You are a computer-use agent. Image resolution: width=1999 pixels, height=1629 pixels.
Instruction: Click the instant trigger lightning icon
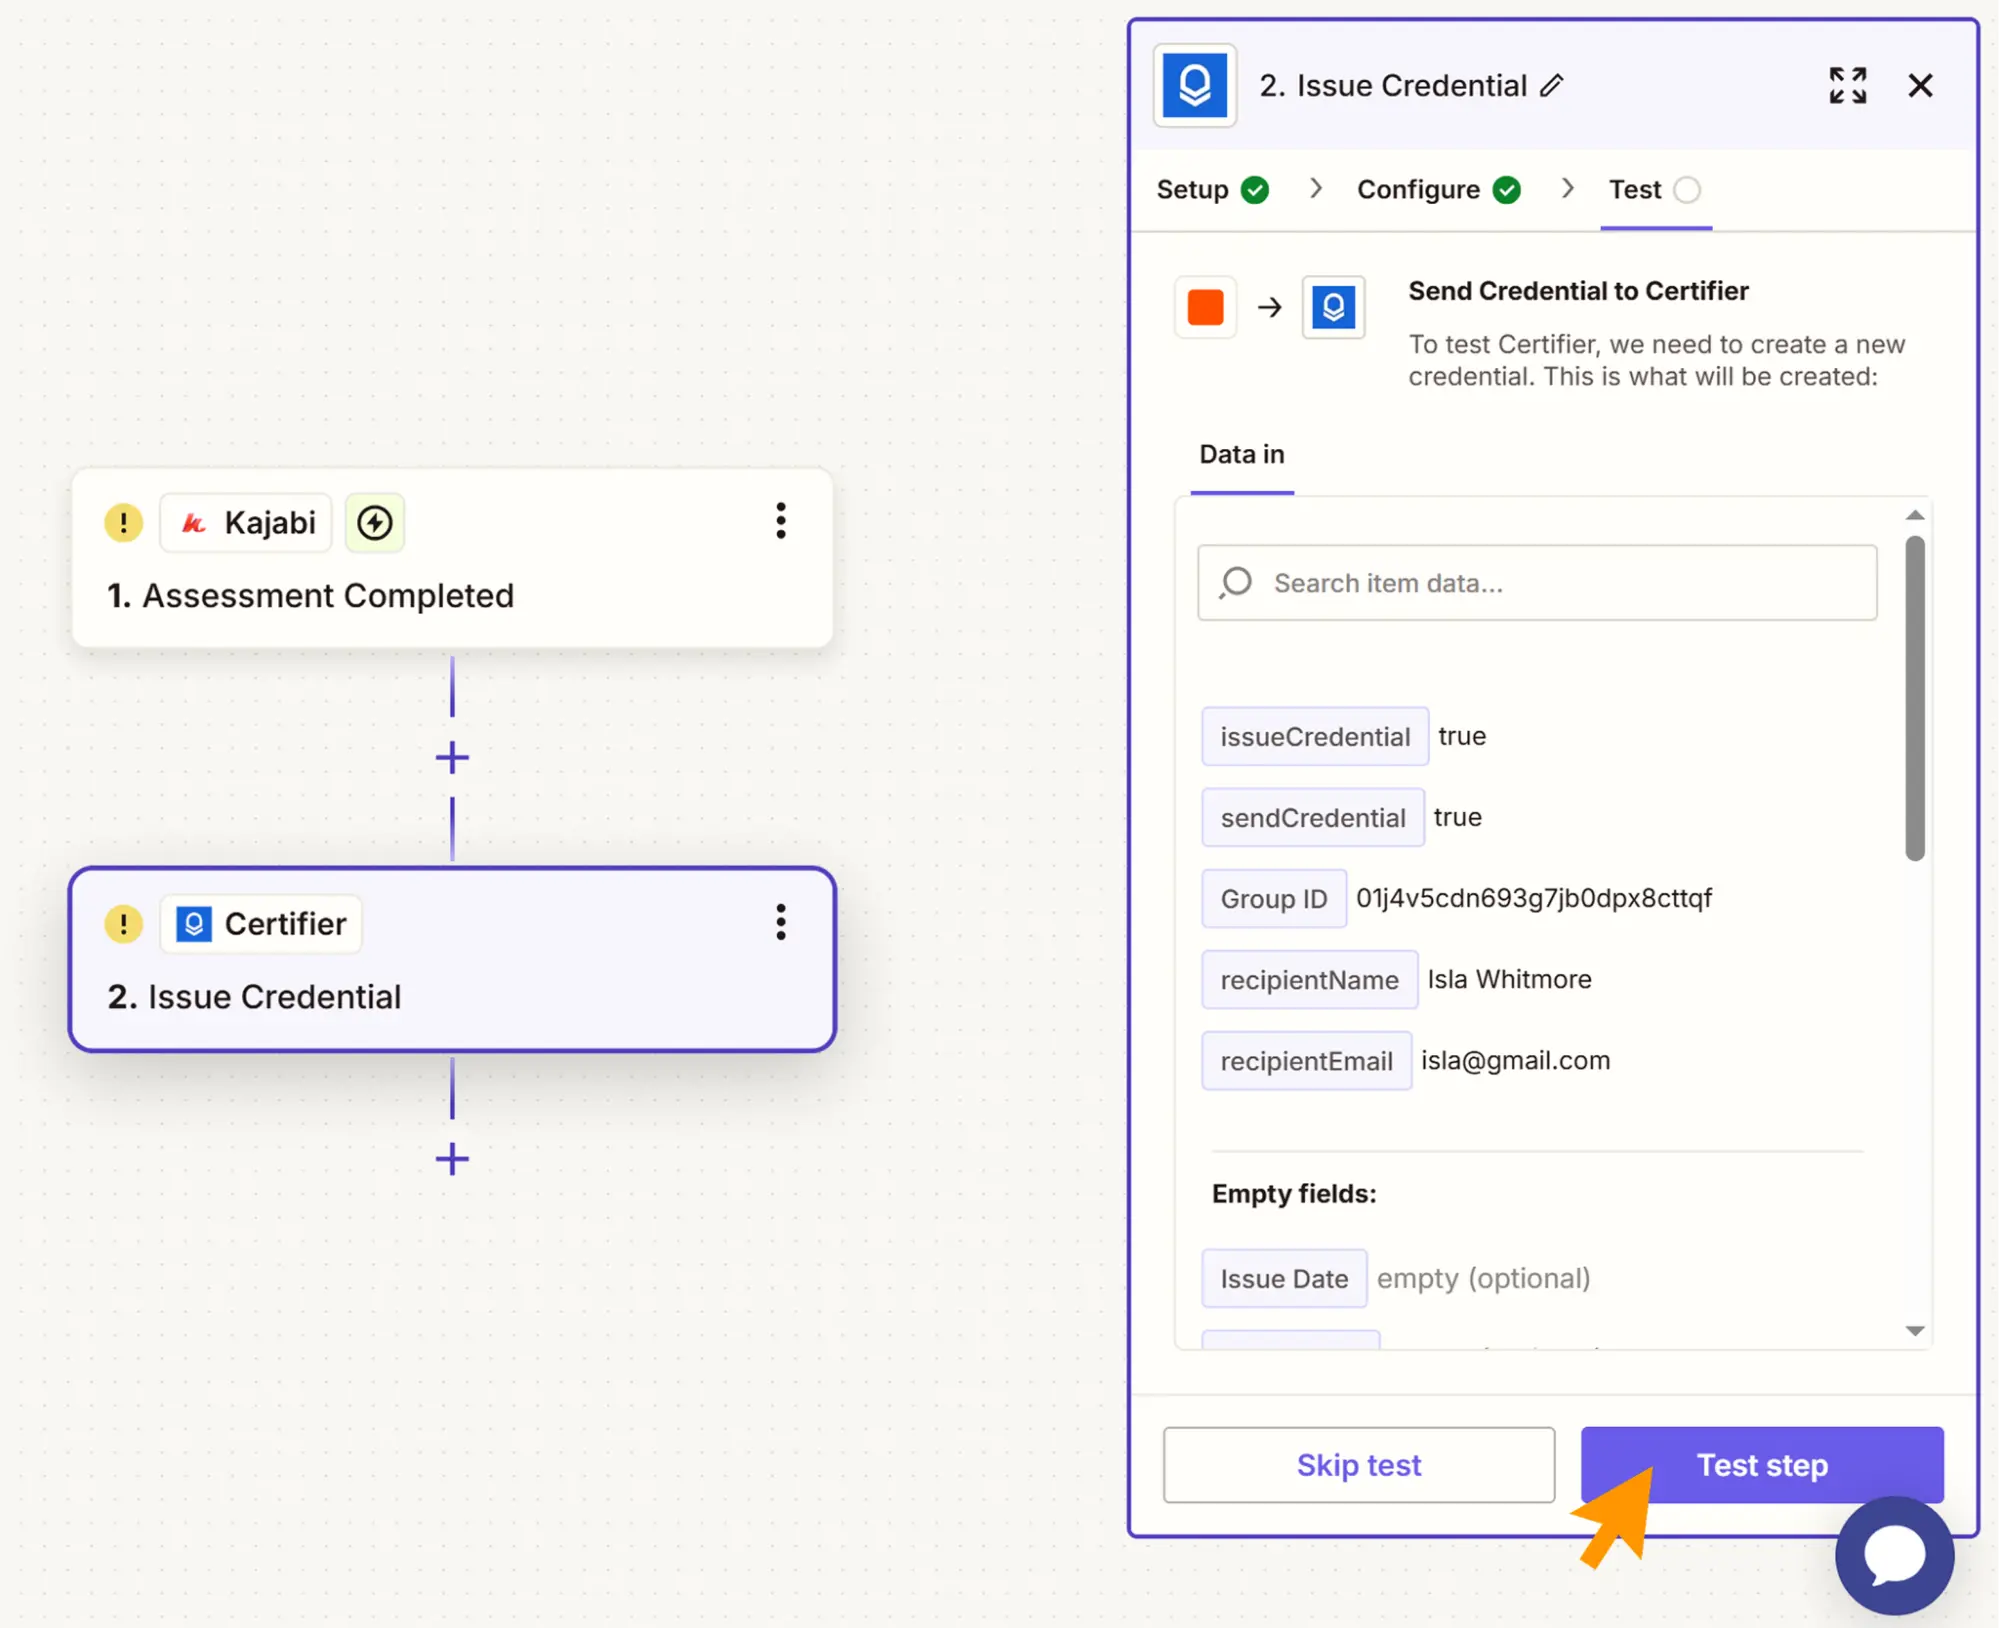(x=375, y=522)
